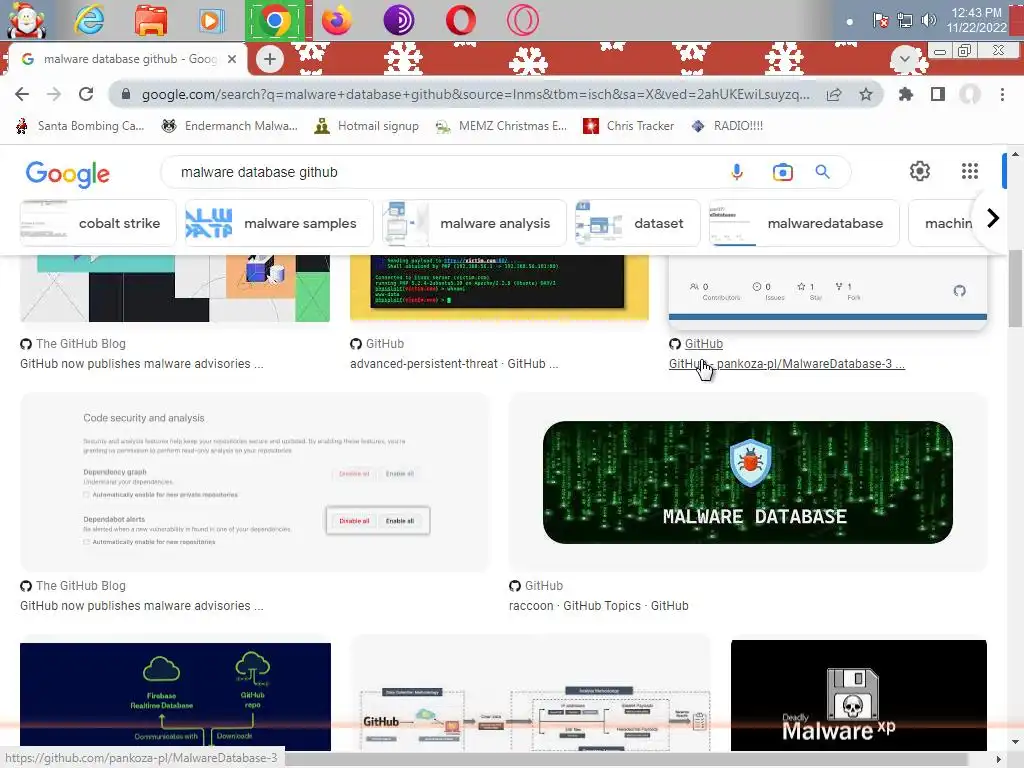The width and height of the screenshot is (1024, 768).
Task: Bookmark this page with the star
Action: coord(866,95)
